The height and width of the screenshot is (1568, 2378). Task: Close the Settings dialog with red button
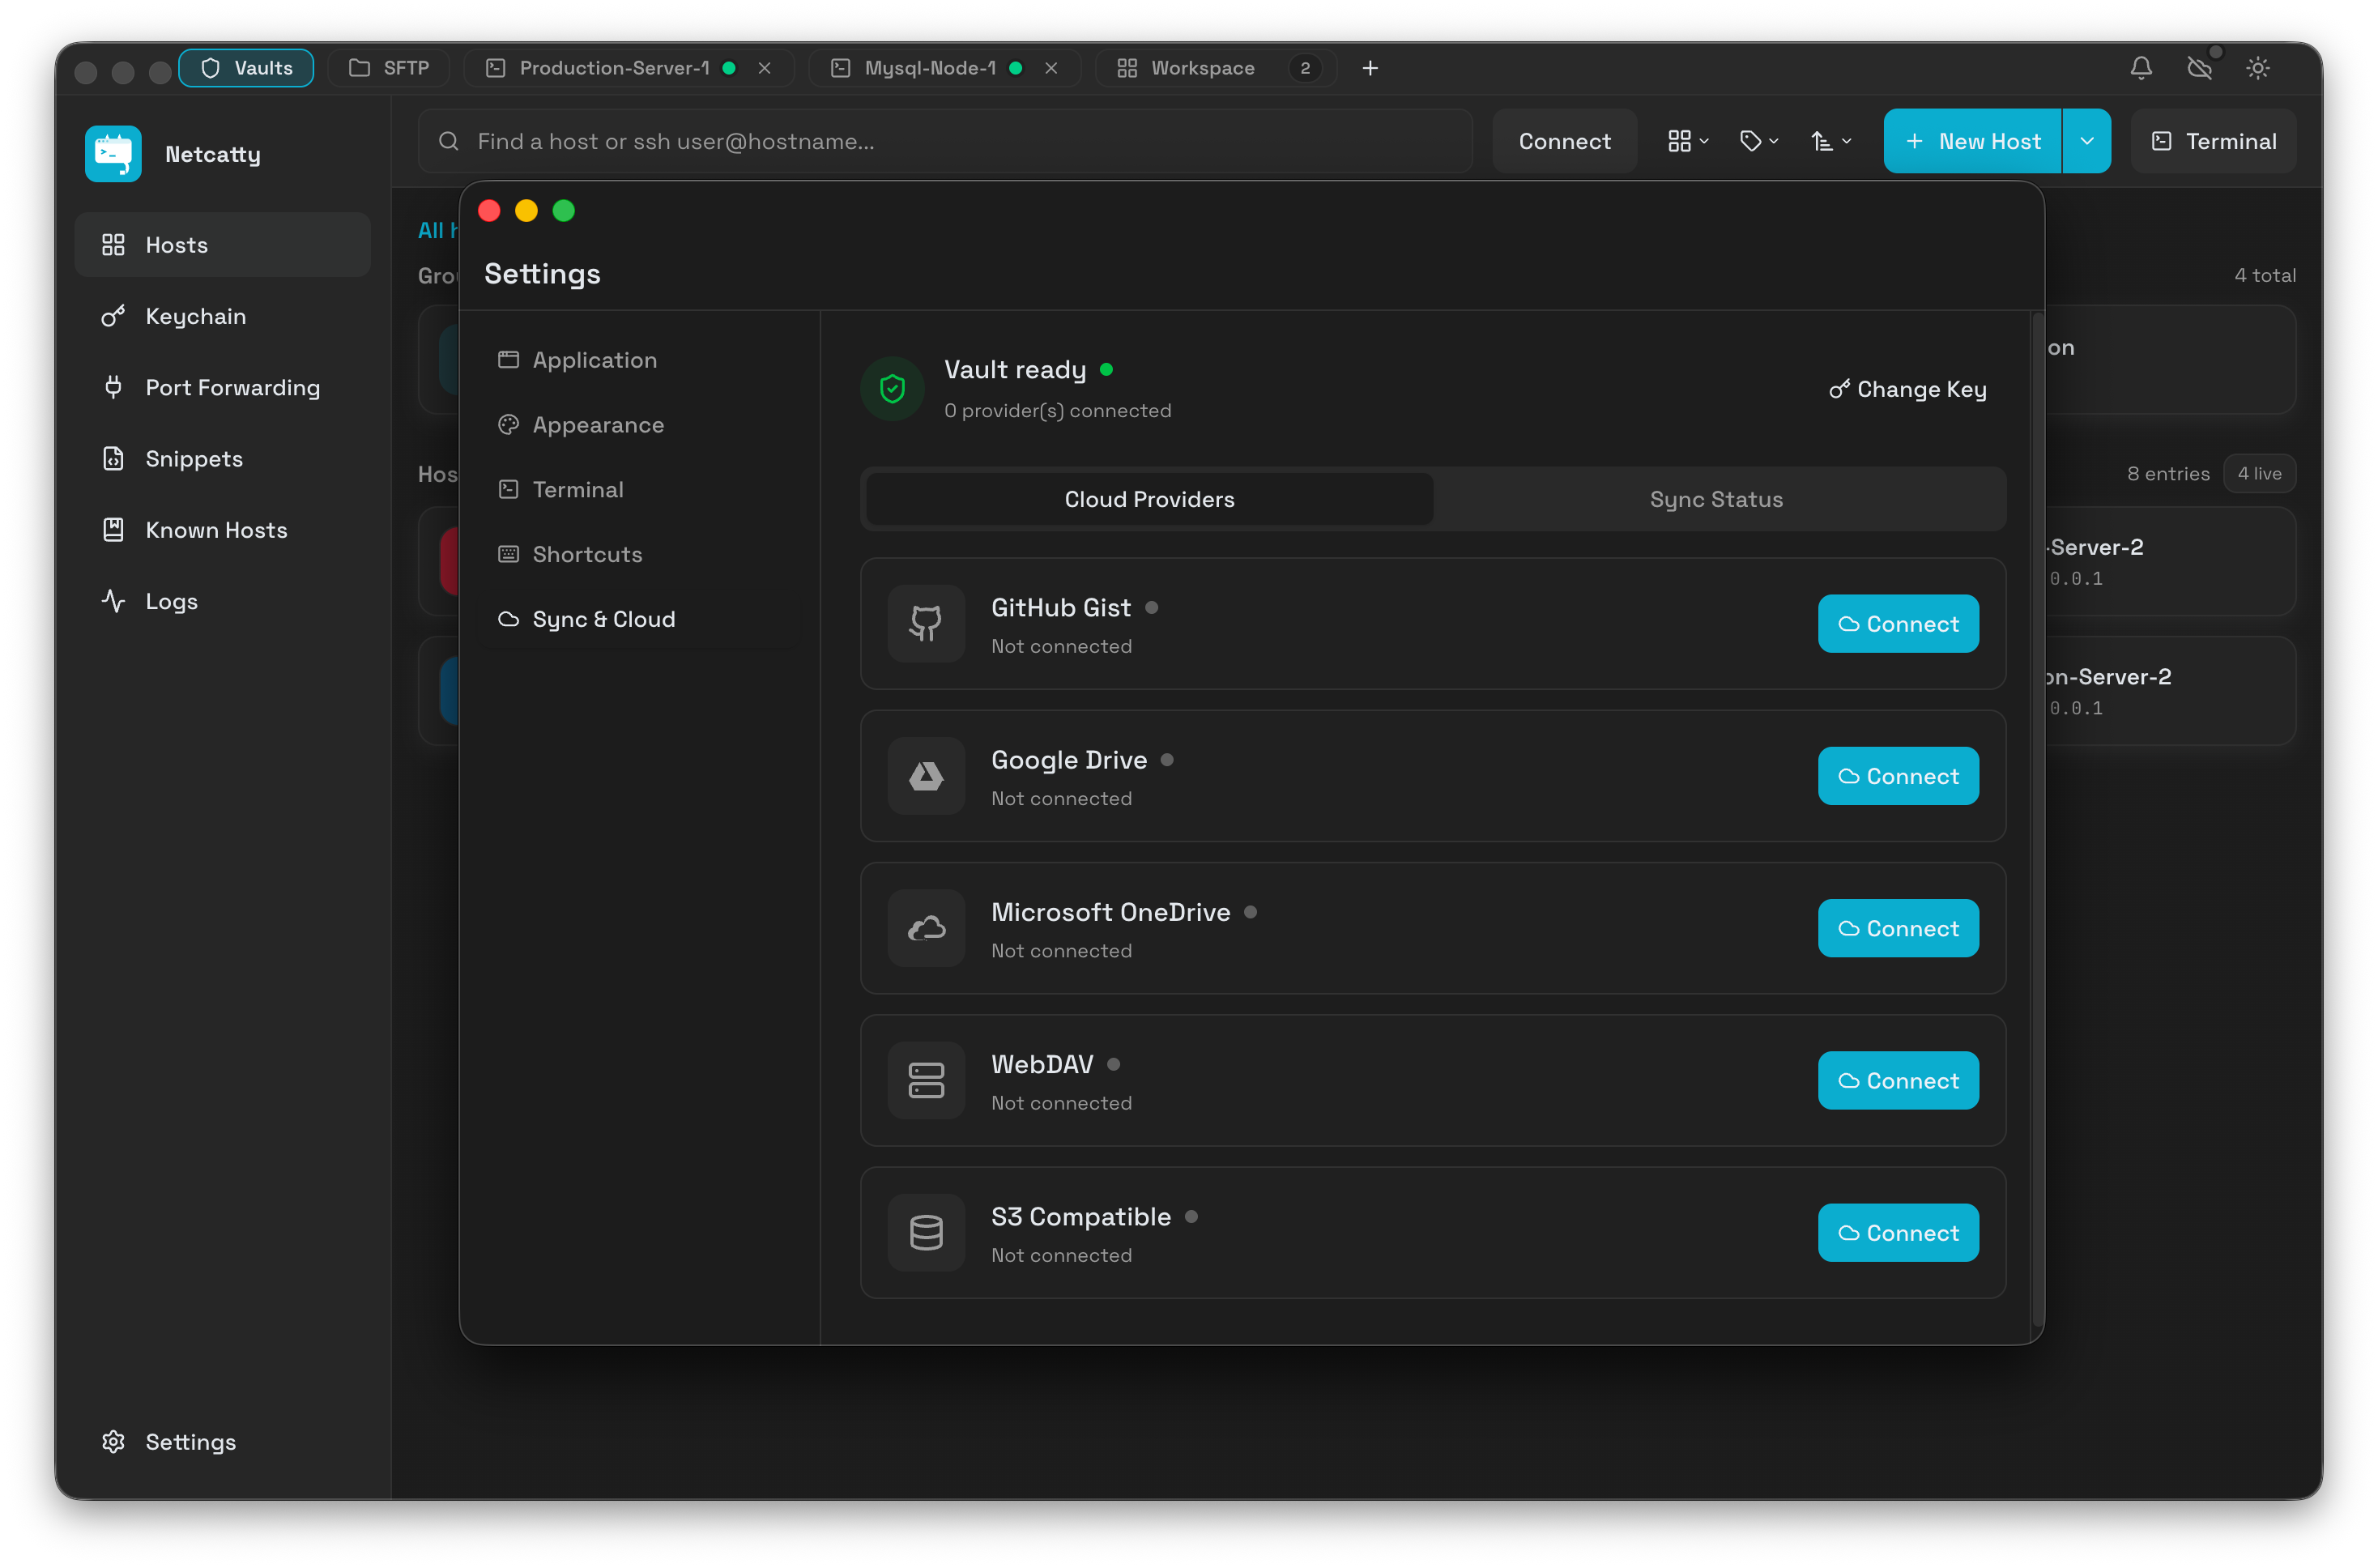tap(489, 210)
